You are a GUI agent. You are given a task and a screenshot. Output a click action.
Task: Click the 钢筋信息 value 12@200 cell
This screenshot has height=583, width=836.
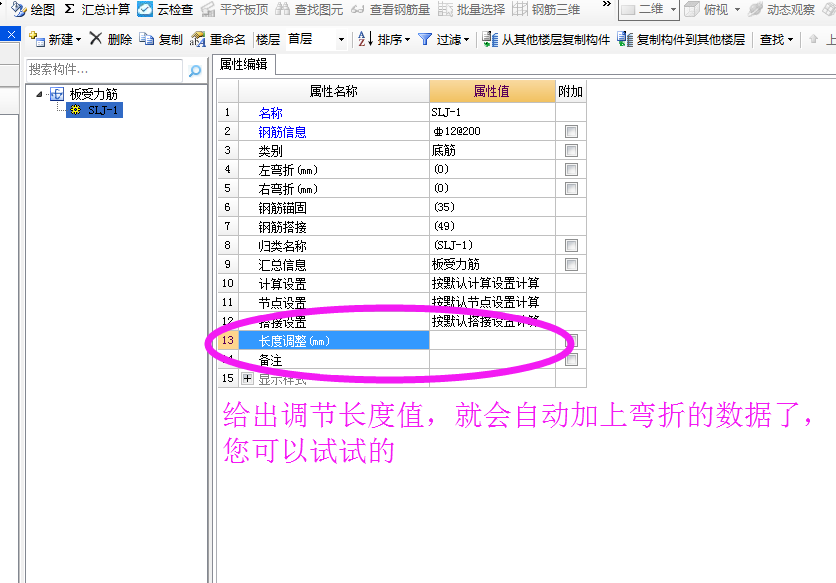[x=492, y=131]
